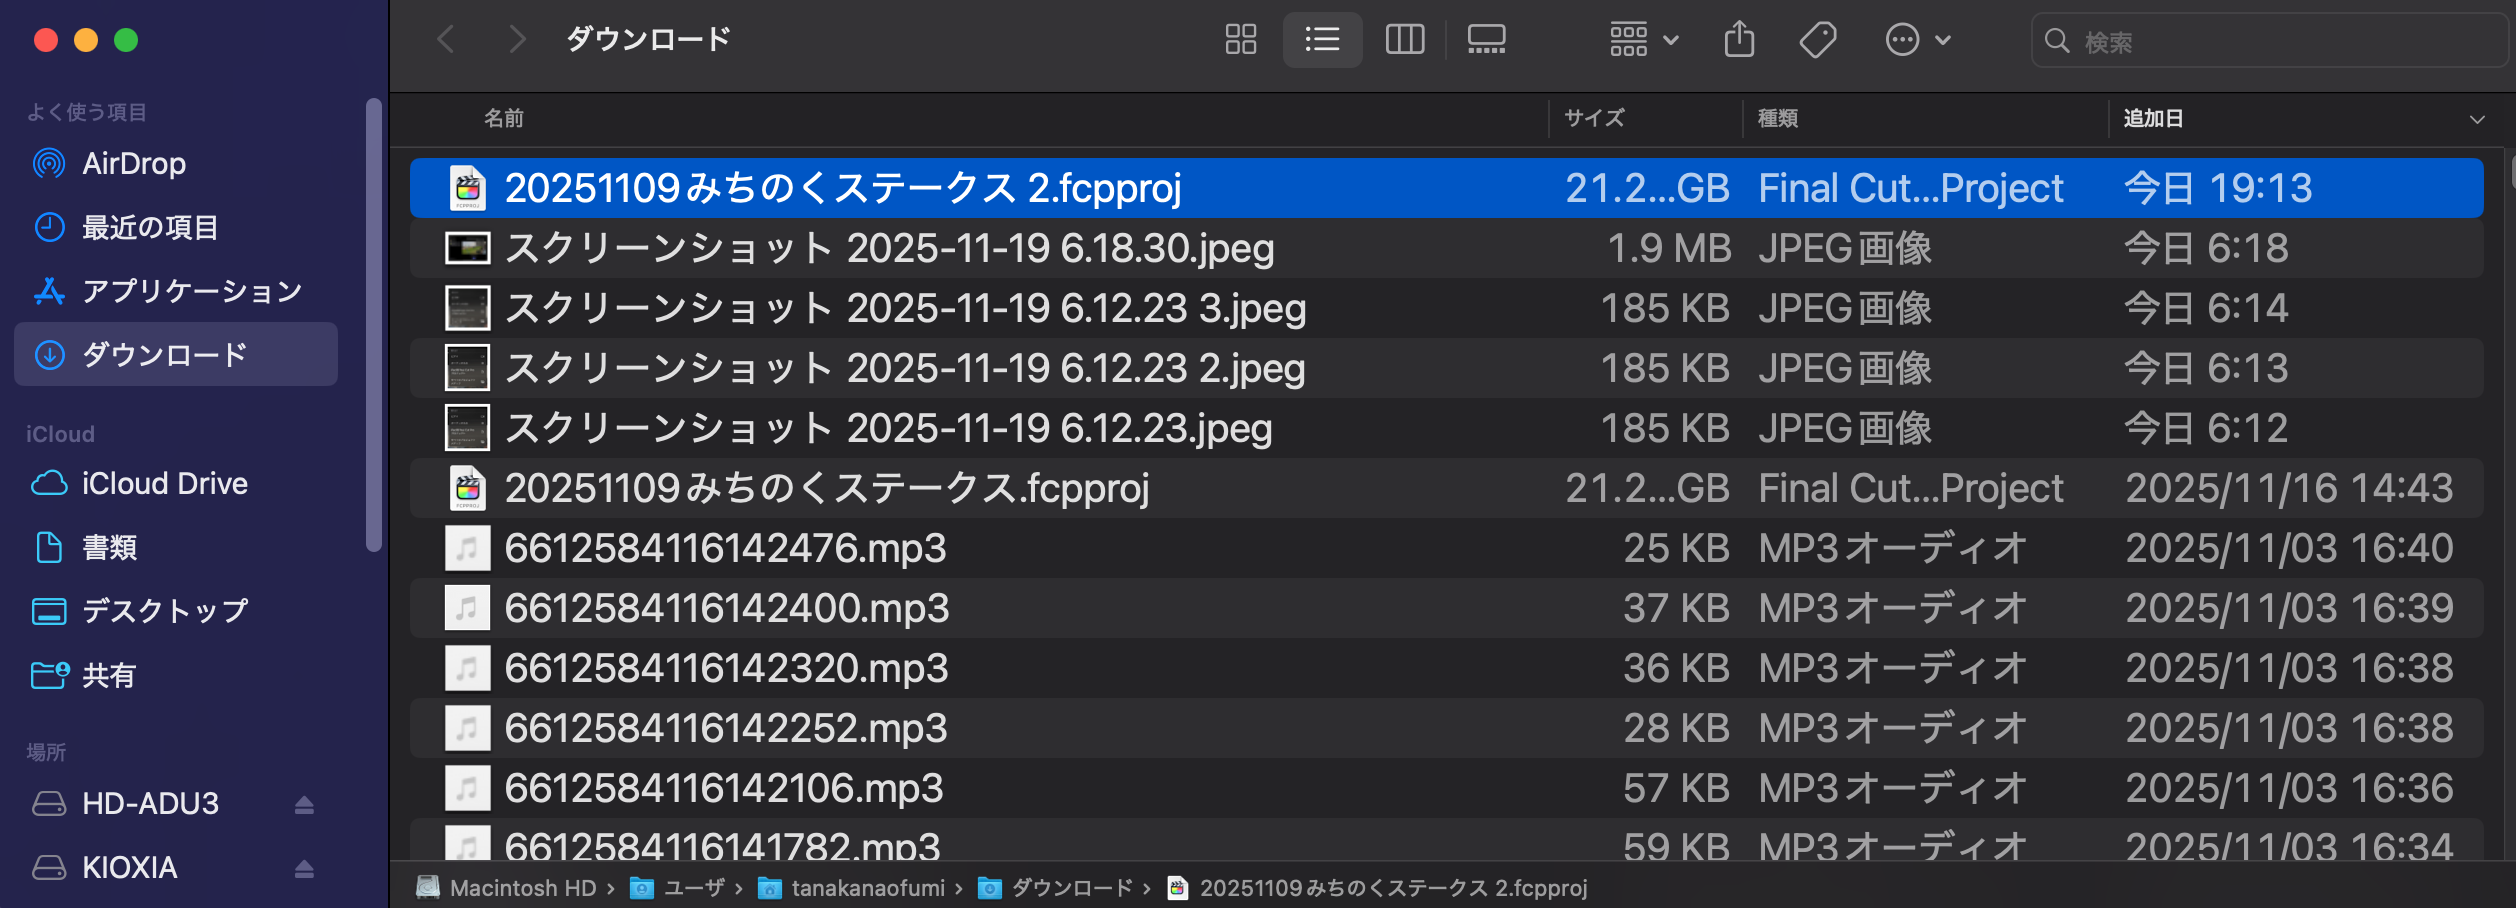2516x908 pixels.
Task: Toggle sort order on 追加日 column
Action: [2476, 119]
